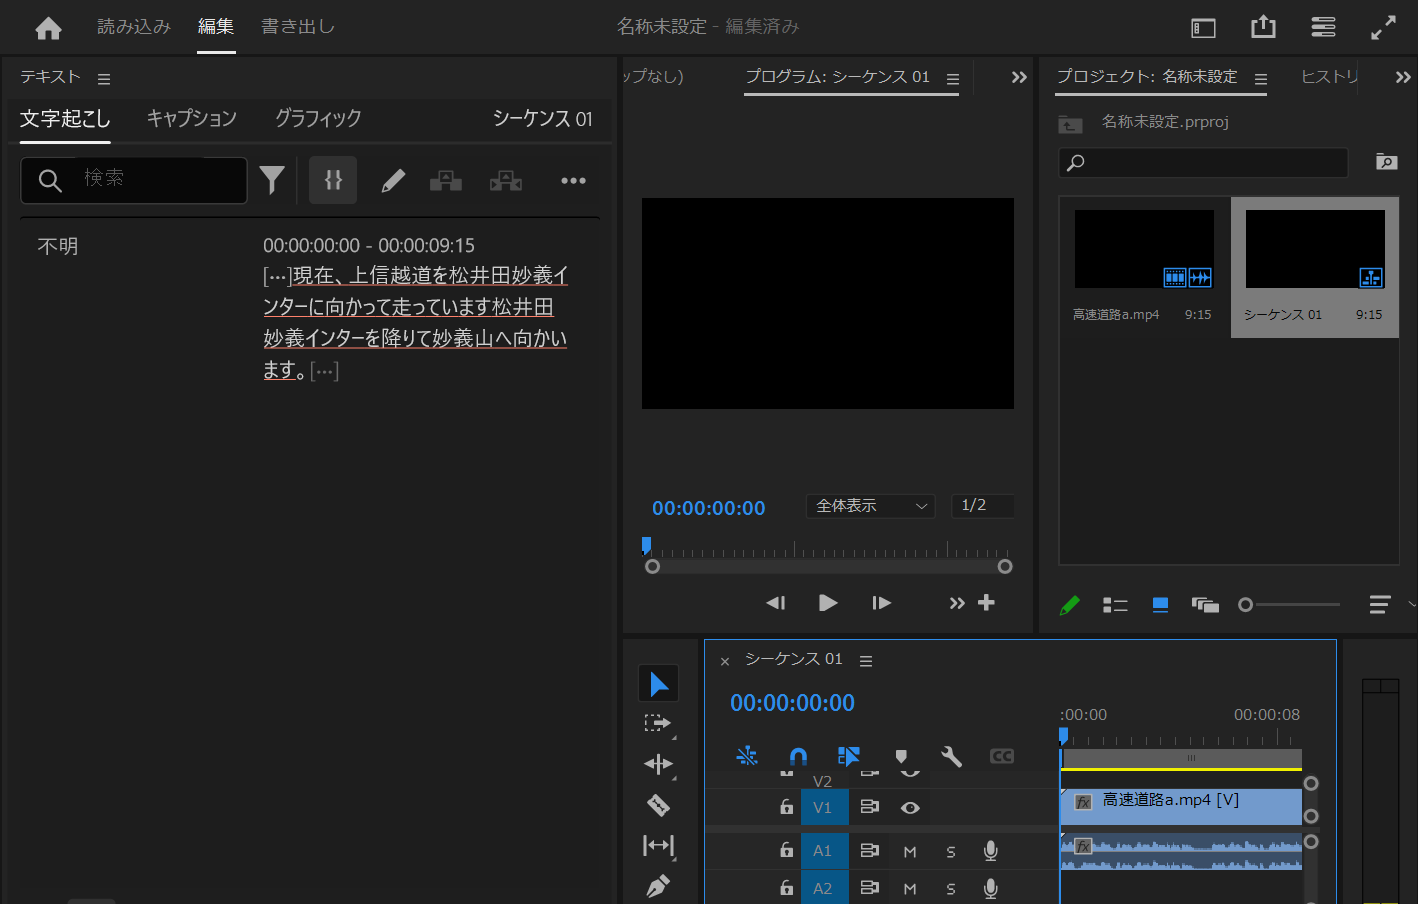Open the 全体表示 zoom level dropdown
Screen dimensions: 1418x904
869,506
